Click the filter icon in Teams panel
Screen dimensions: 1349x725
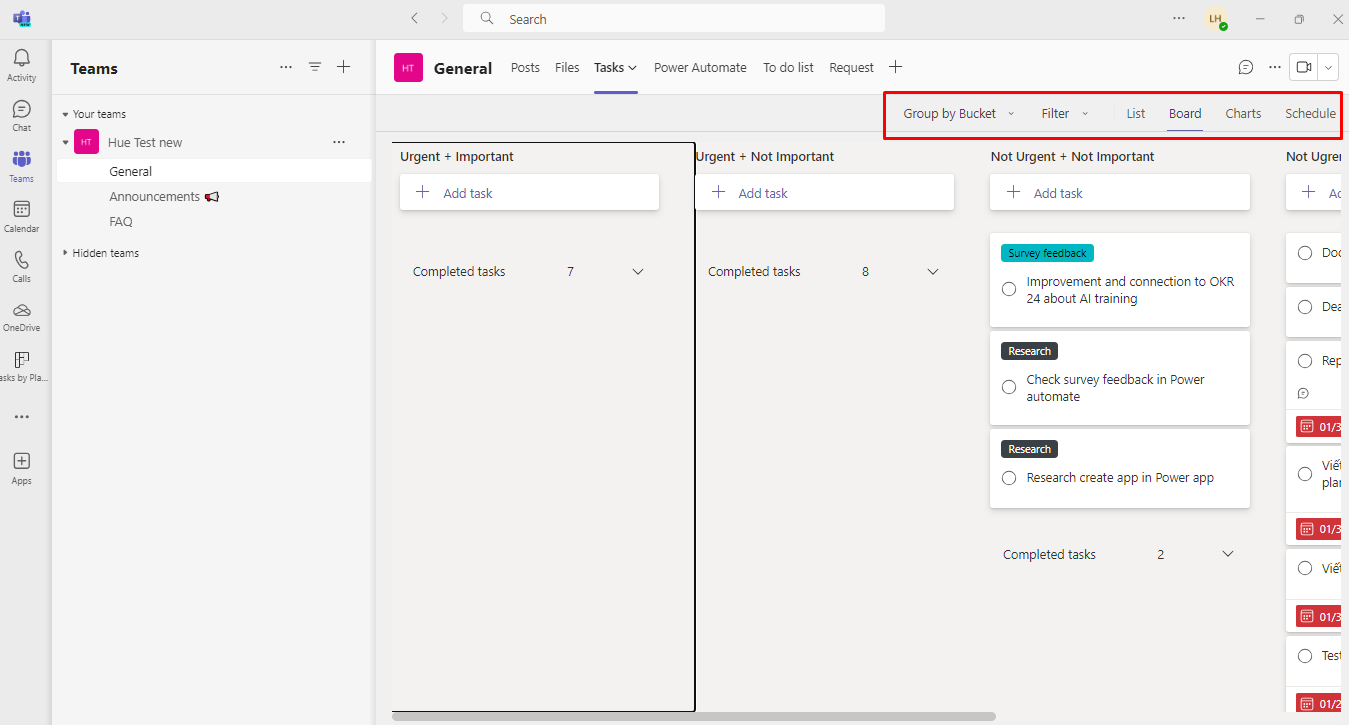[315, 67]
